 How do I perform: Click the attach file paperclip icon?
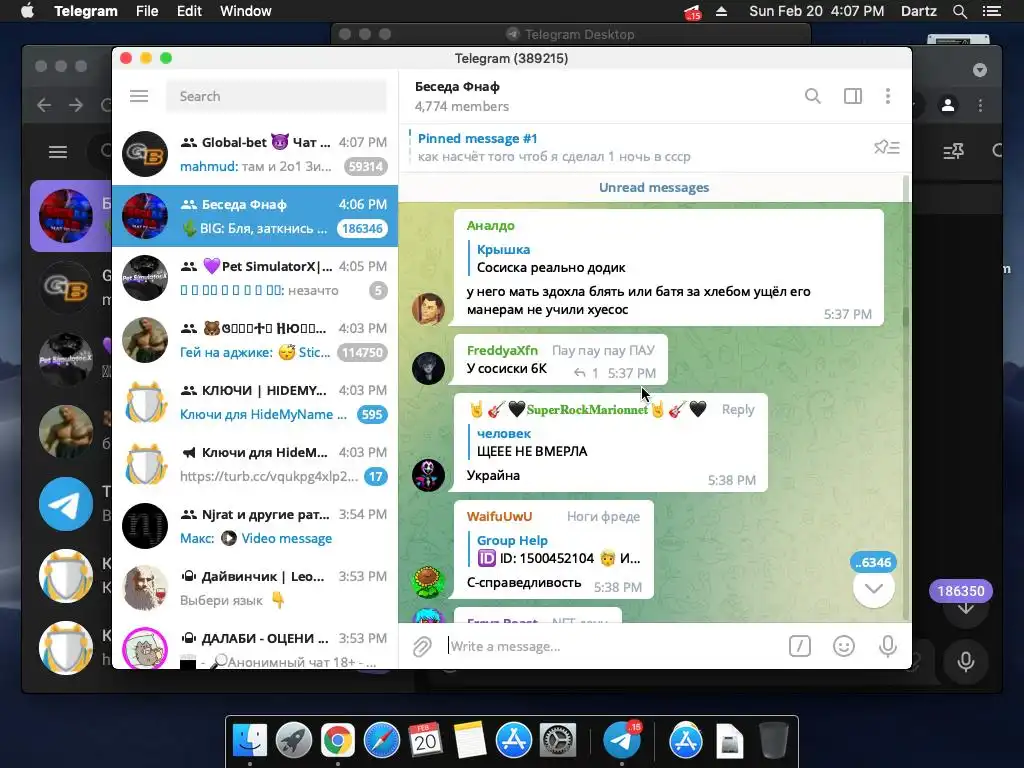pyautogui.click(x=422, y=647)
